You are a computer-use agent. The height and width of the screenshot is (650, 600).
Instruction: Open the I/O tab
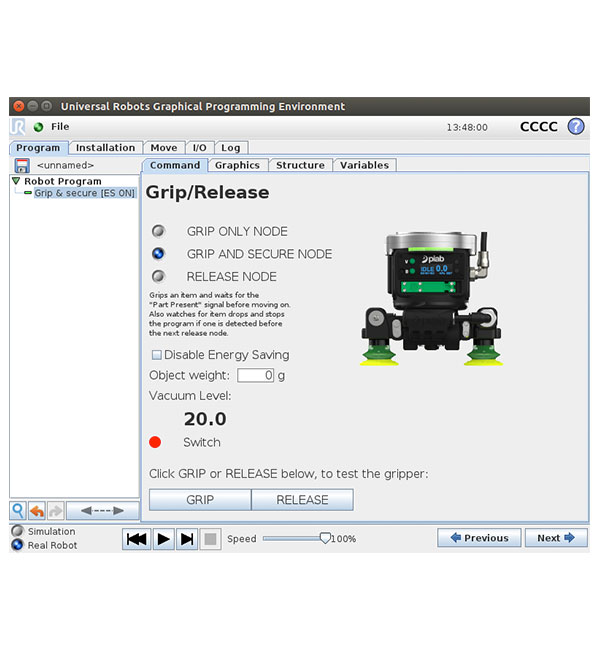point(199,148)
